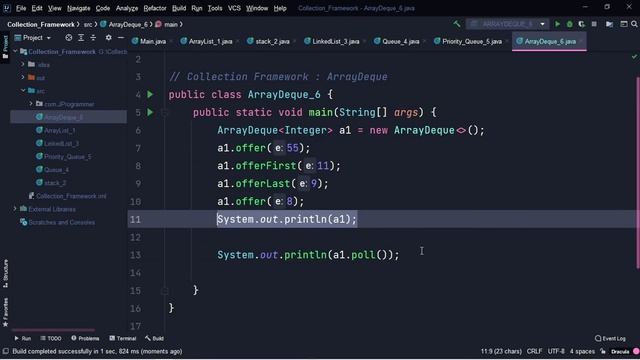Open the TODO tool window
The width and height of the screenshot is (640, 360).
(x=51, y=338)
